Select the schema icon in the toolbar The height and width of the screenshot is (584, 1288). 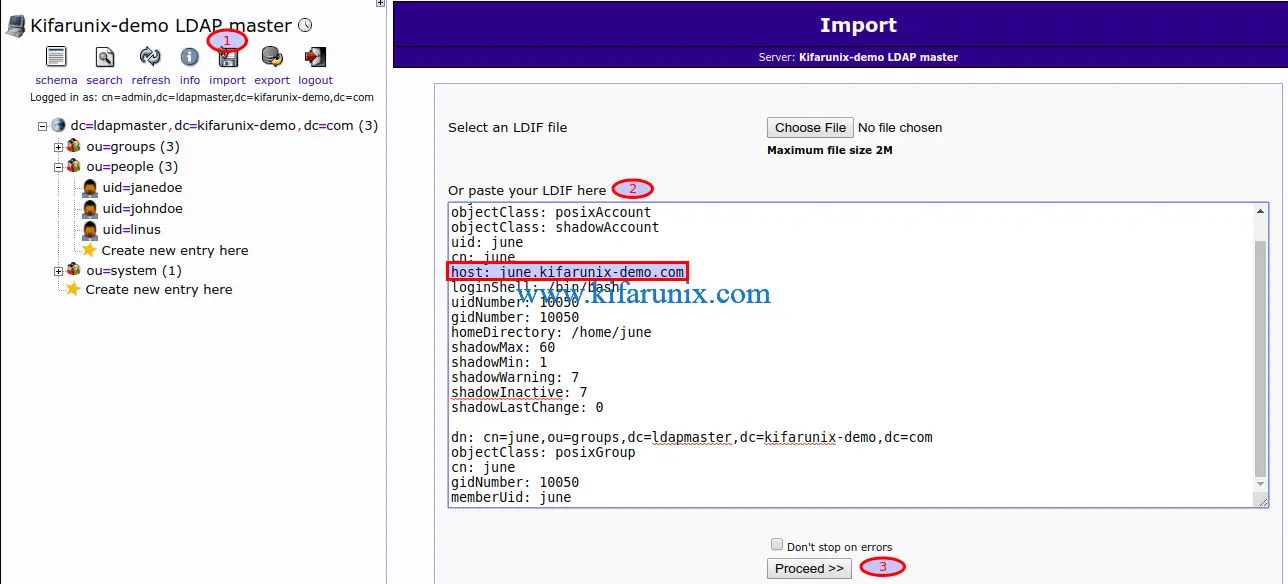55,57
